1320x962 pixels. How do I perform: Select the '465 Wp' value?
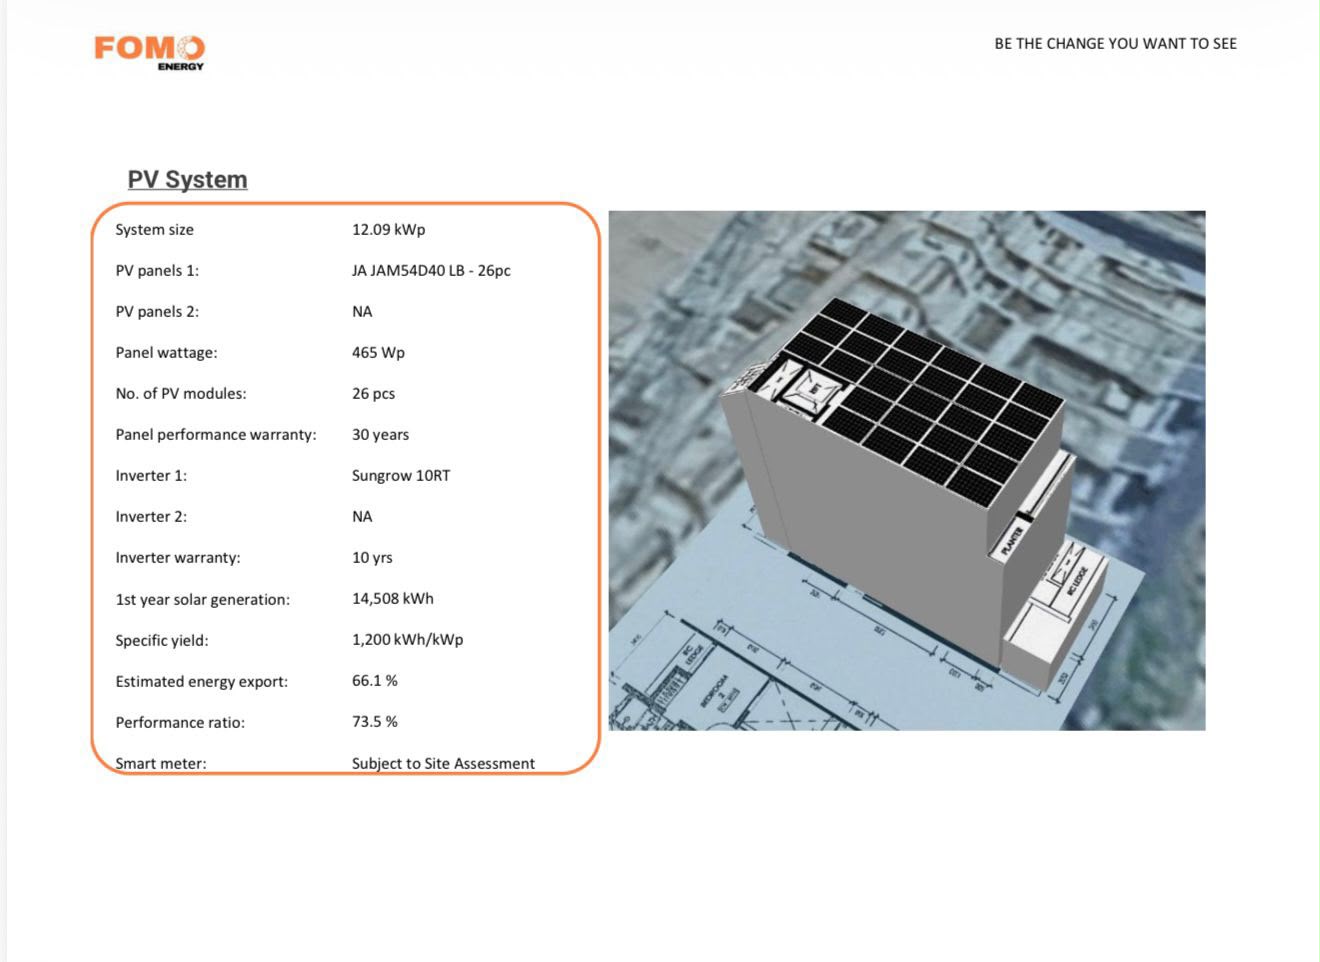tap(378, 353)
